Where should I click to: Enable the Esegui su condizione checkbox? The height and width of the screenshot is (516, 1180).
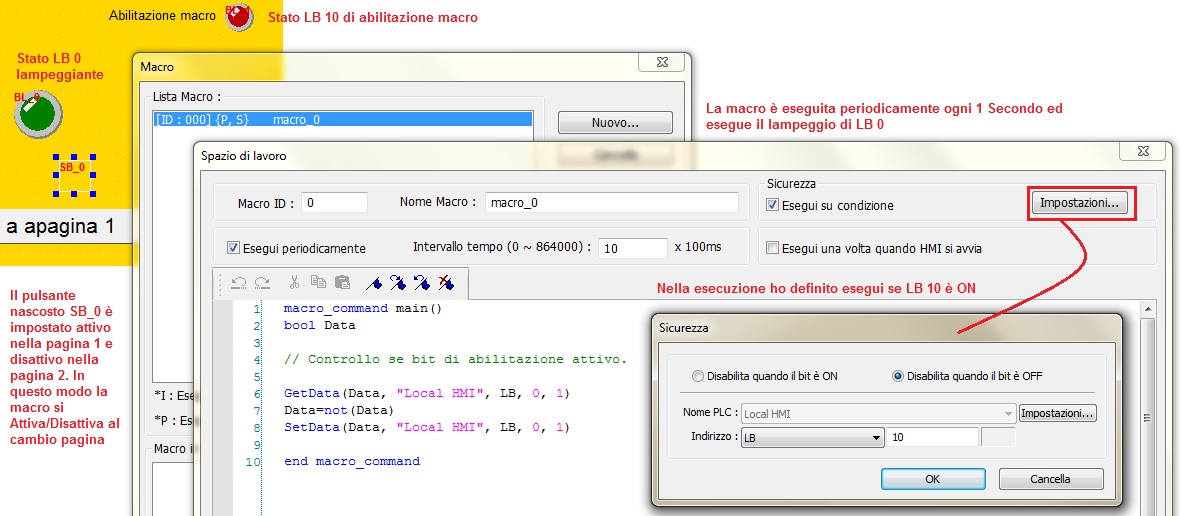pyautogui.click(x=772, y=205)
